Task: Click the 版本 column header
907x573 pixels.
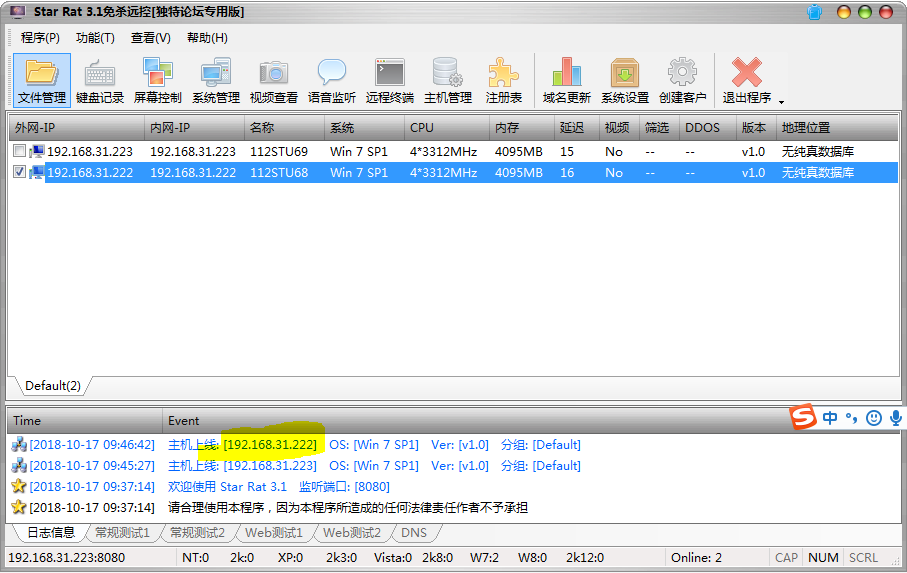Action: 755,128
